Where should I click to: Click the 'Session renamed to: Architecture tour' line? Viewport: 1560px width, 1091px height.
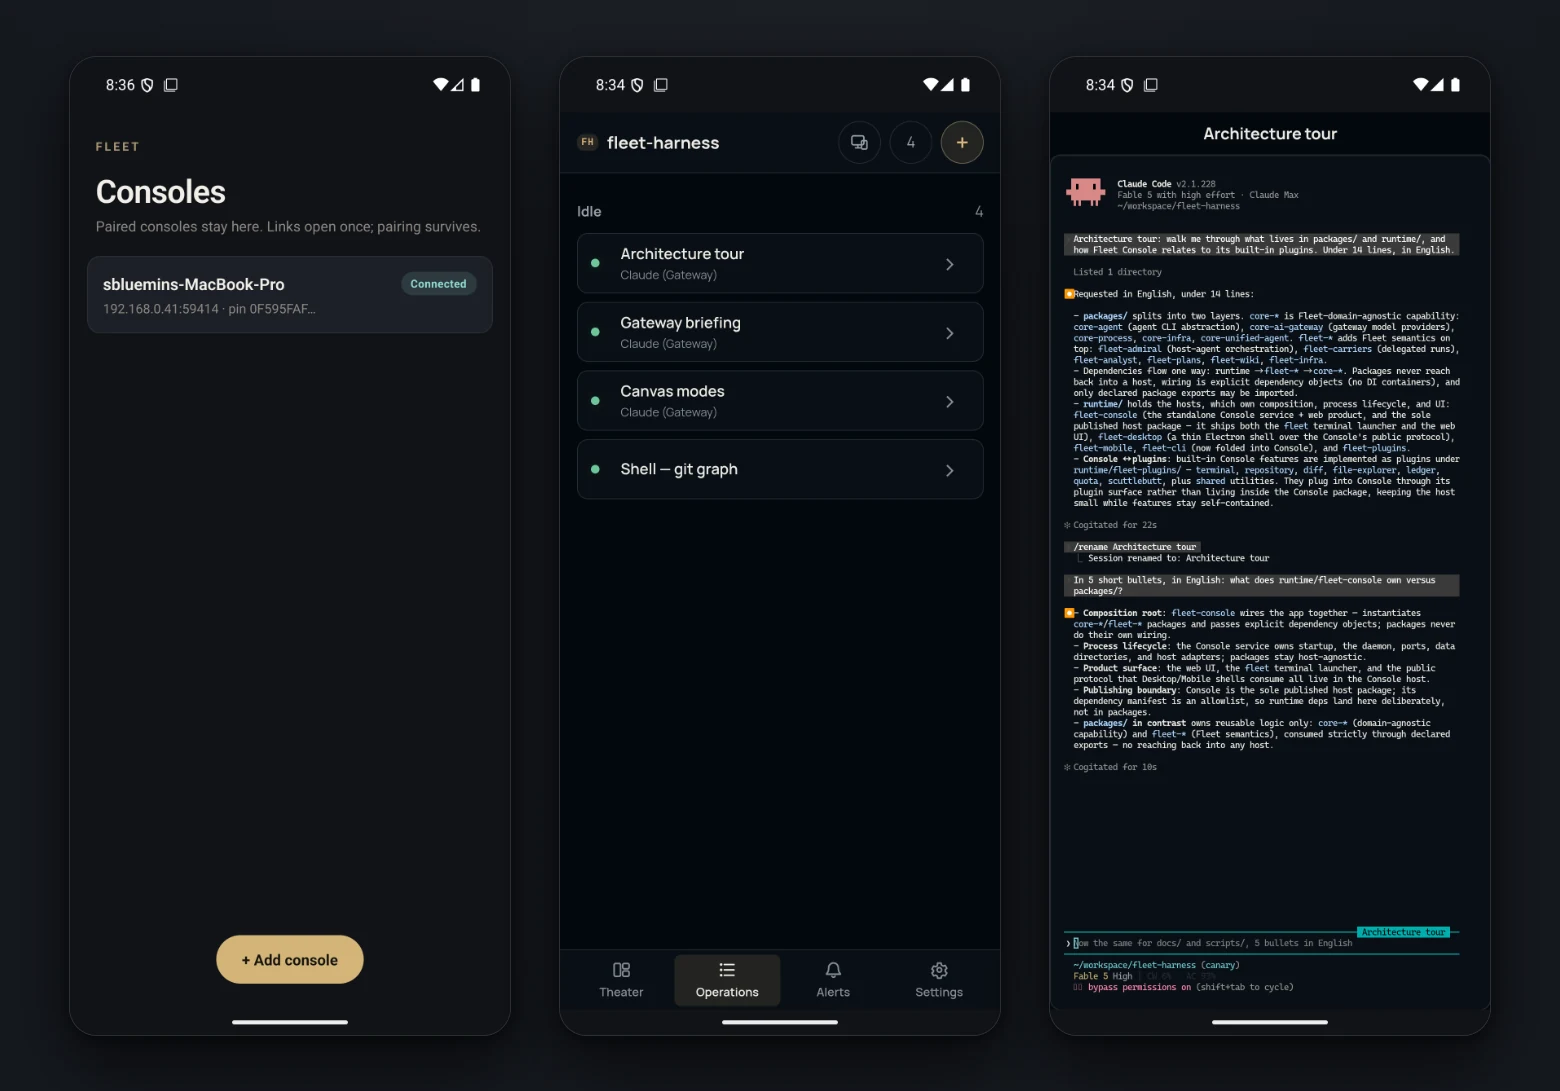tap(1179, 558)
